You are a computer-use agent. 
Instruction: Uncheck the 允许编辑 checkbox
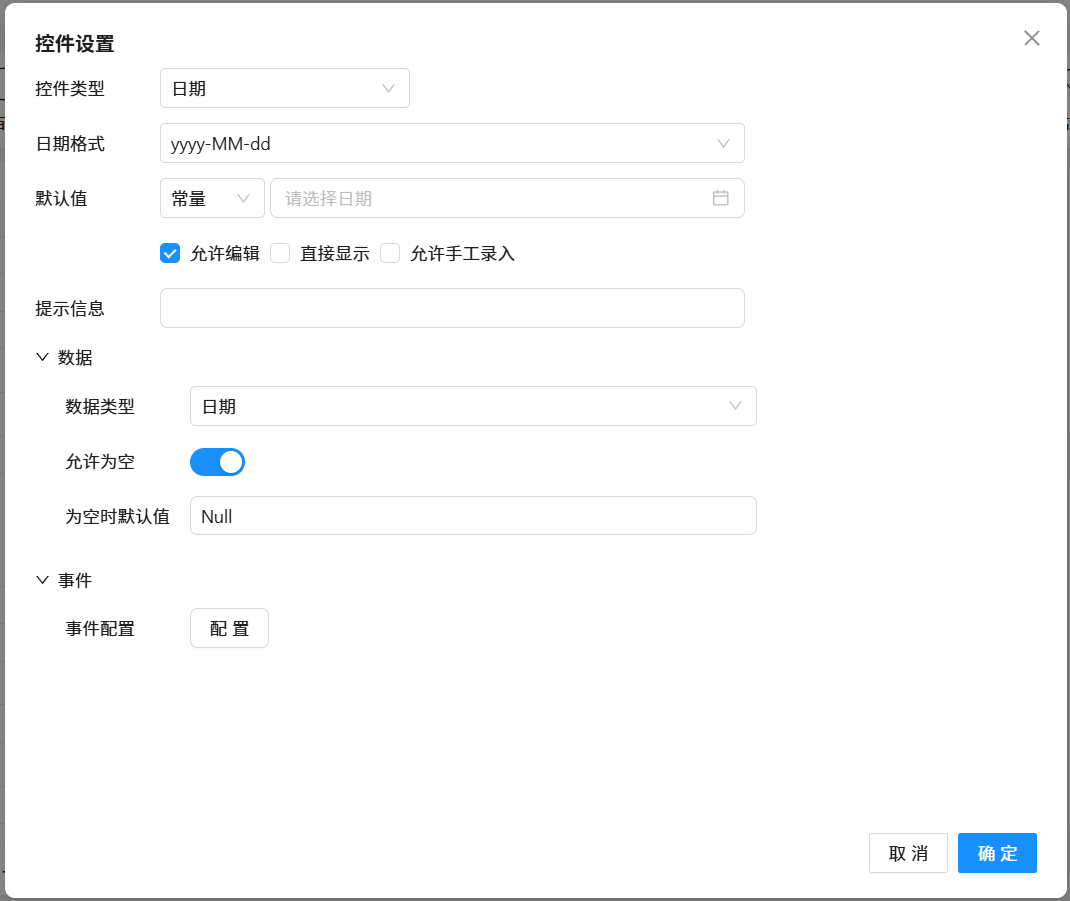170,253
